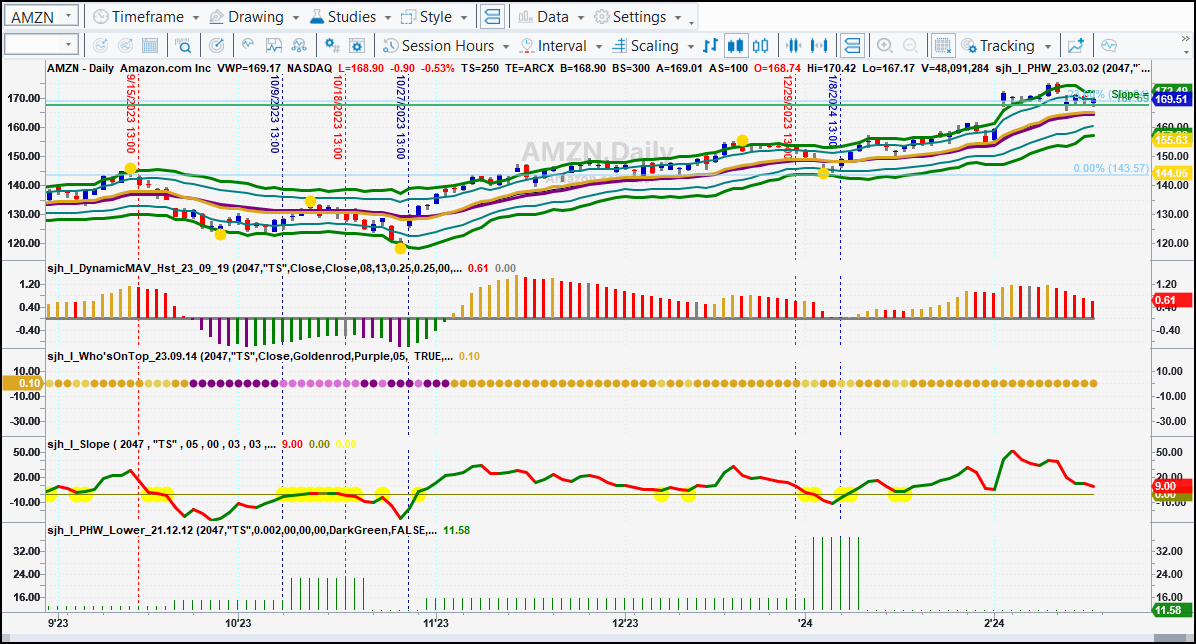Toggle the panel layout button beside Style
This screenshot has width=1196, height=644.
493,17
